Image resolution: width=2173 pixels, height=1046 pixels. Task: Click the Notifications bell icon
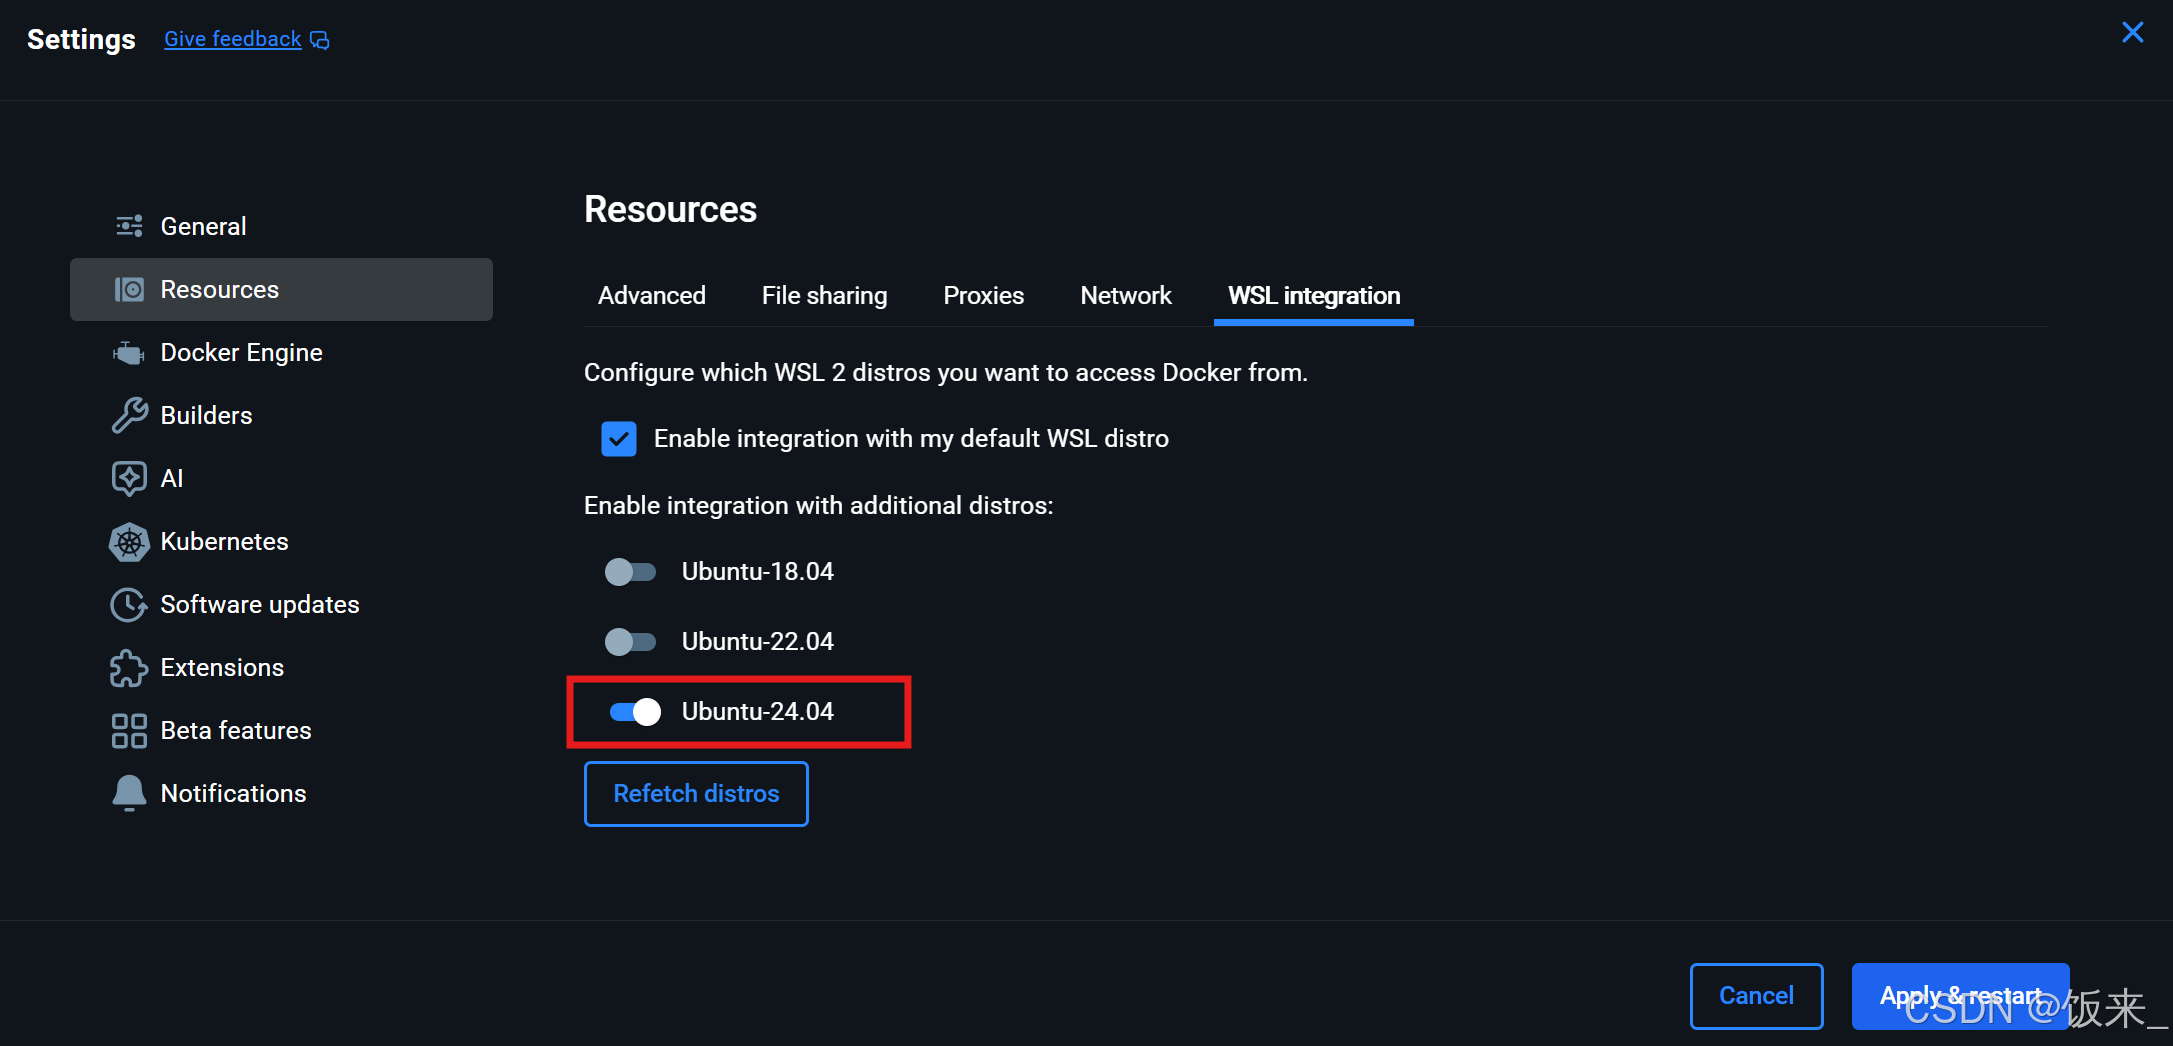129,793
